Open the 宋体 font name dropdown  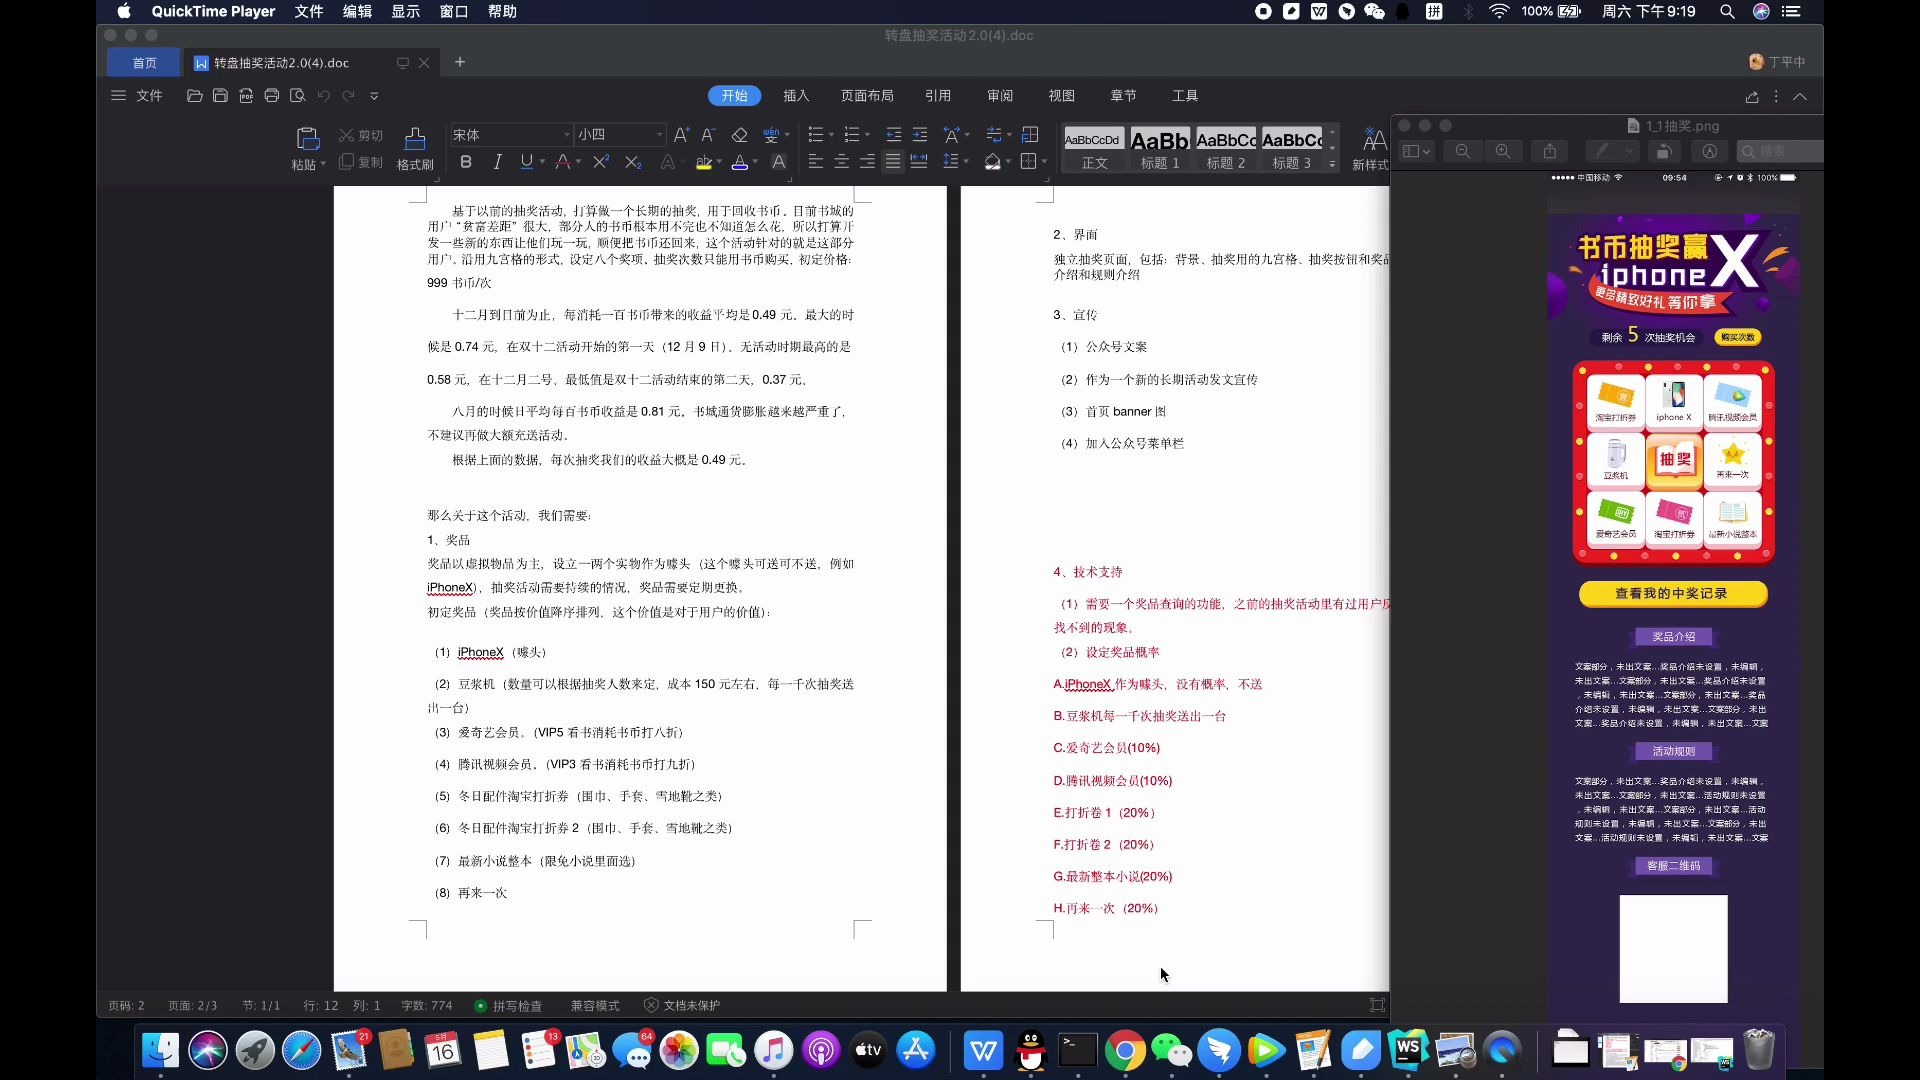[567, 135]
